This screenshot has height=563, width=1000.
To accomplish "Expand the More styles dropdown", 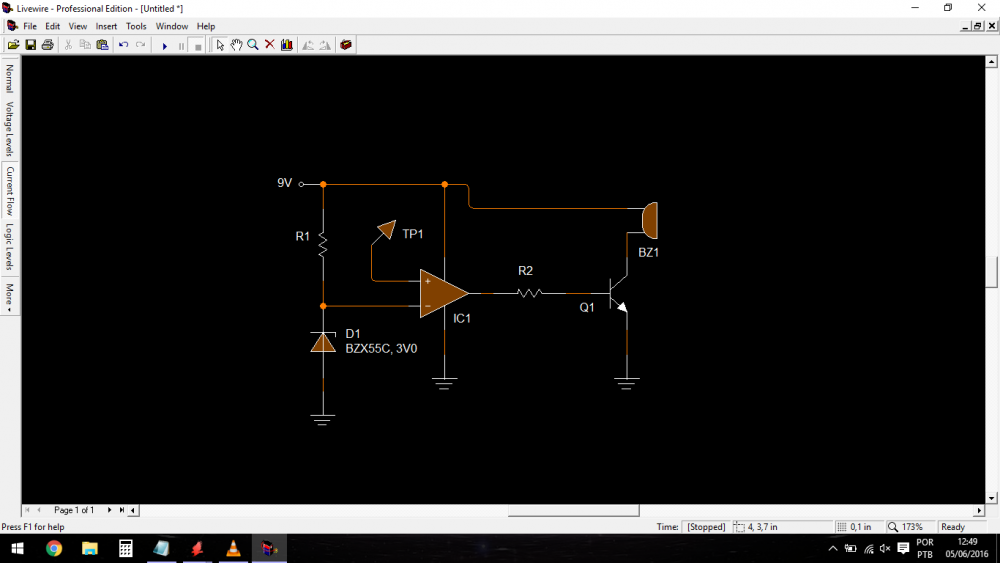I will click(x=10, y=297).
